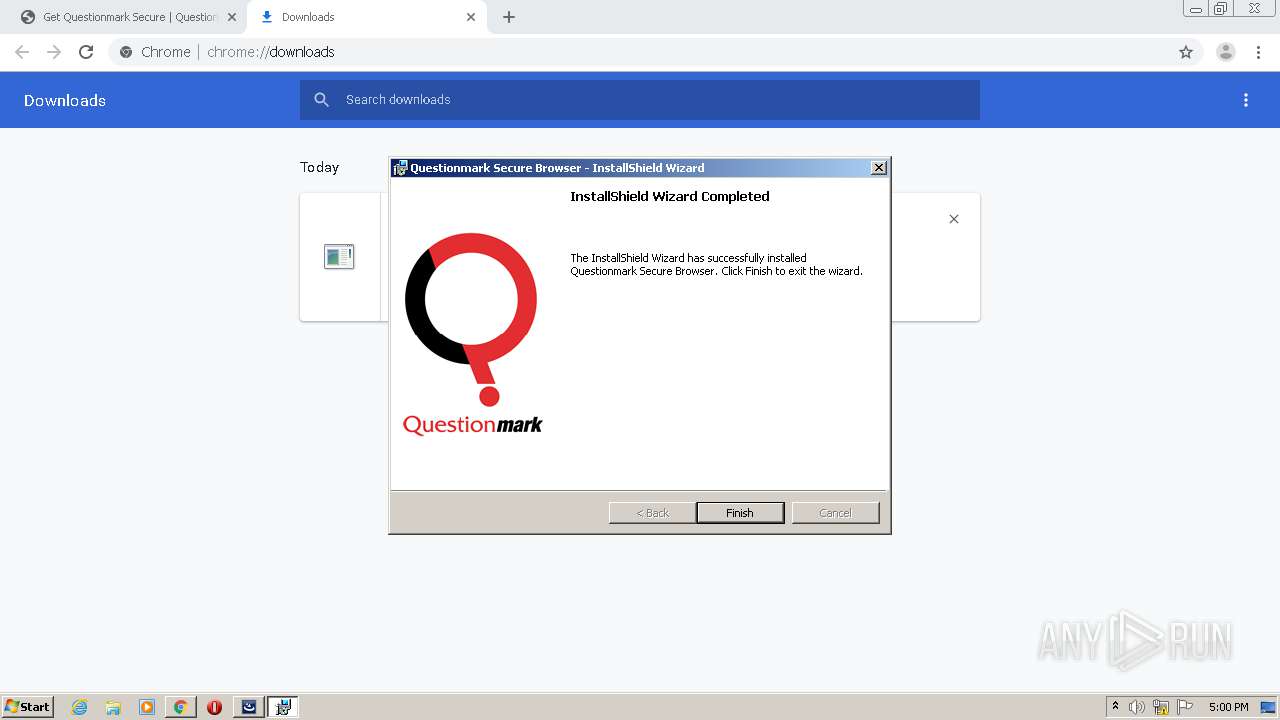
Task: Open the Chrome profile avatar
Action: click(1226, 52)
